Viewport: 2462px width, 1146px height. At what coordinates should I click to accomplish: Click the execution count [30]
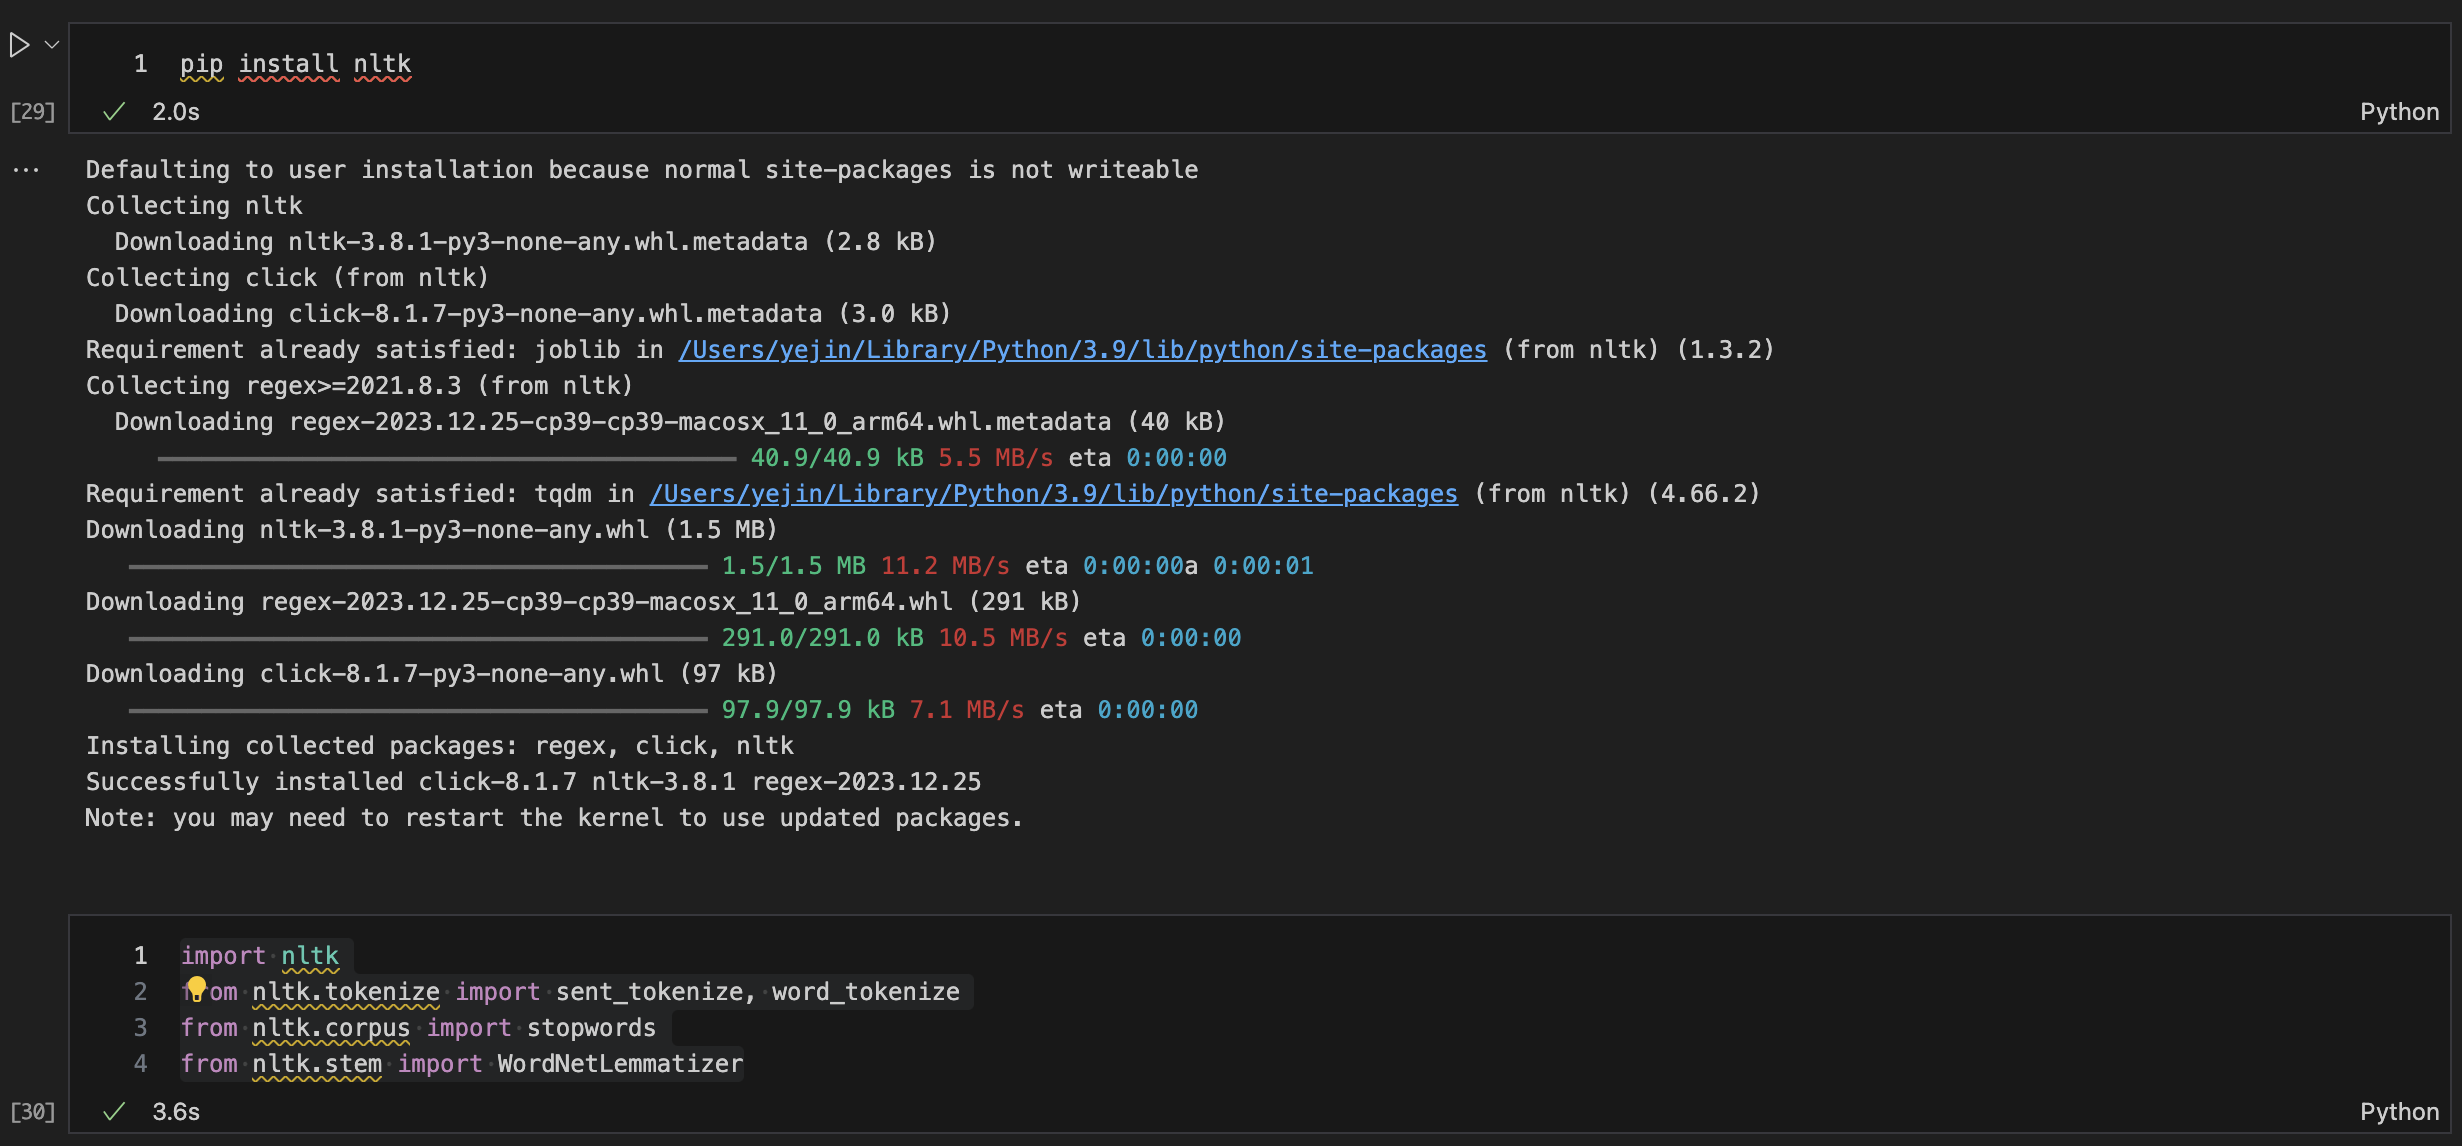pyautogui.click(x=32, y=1112)
